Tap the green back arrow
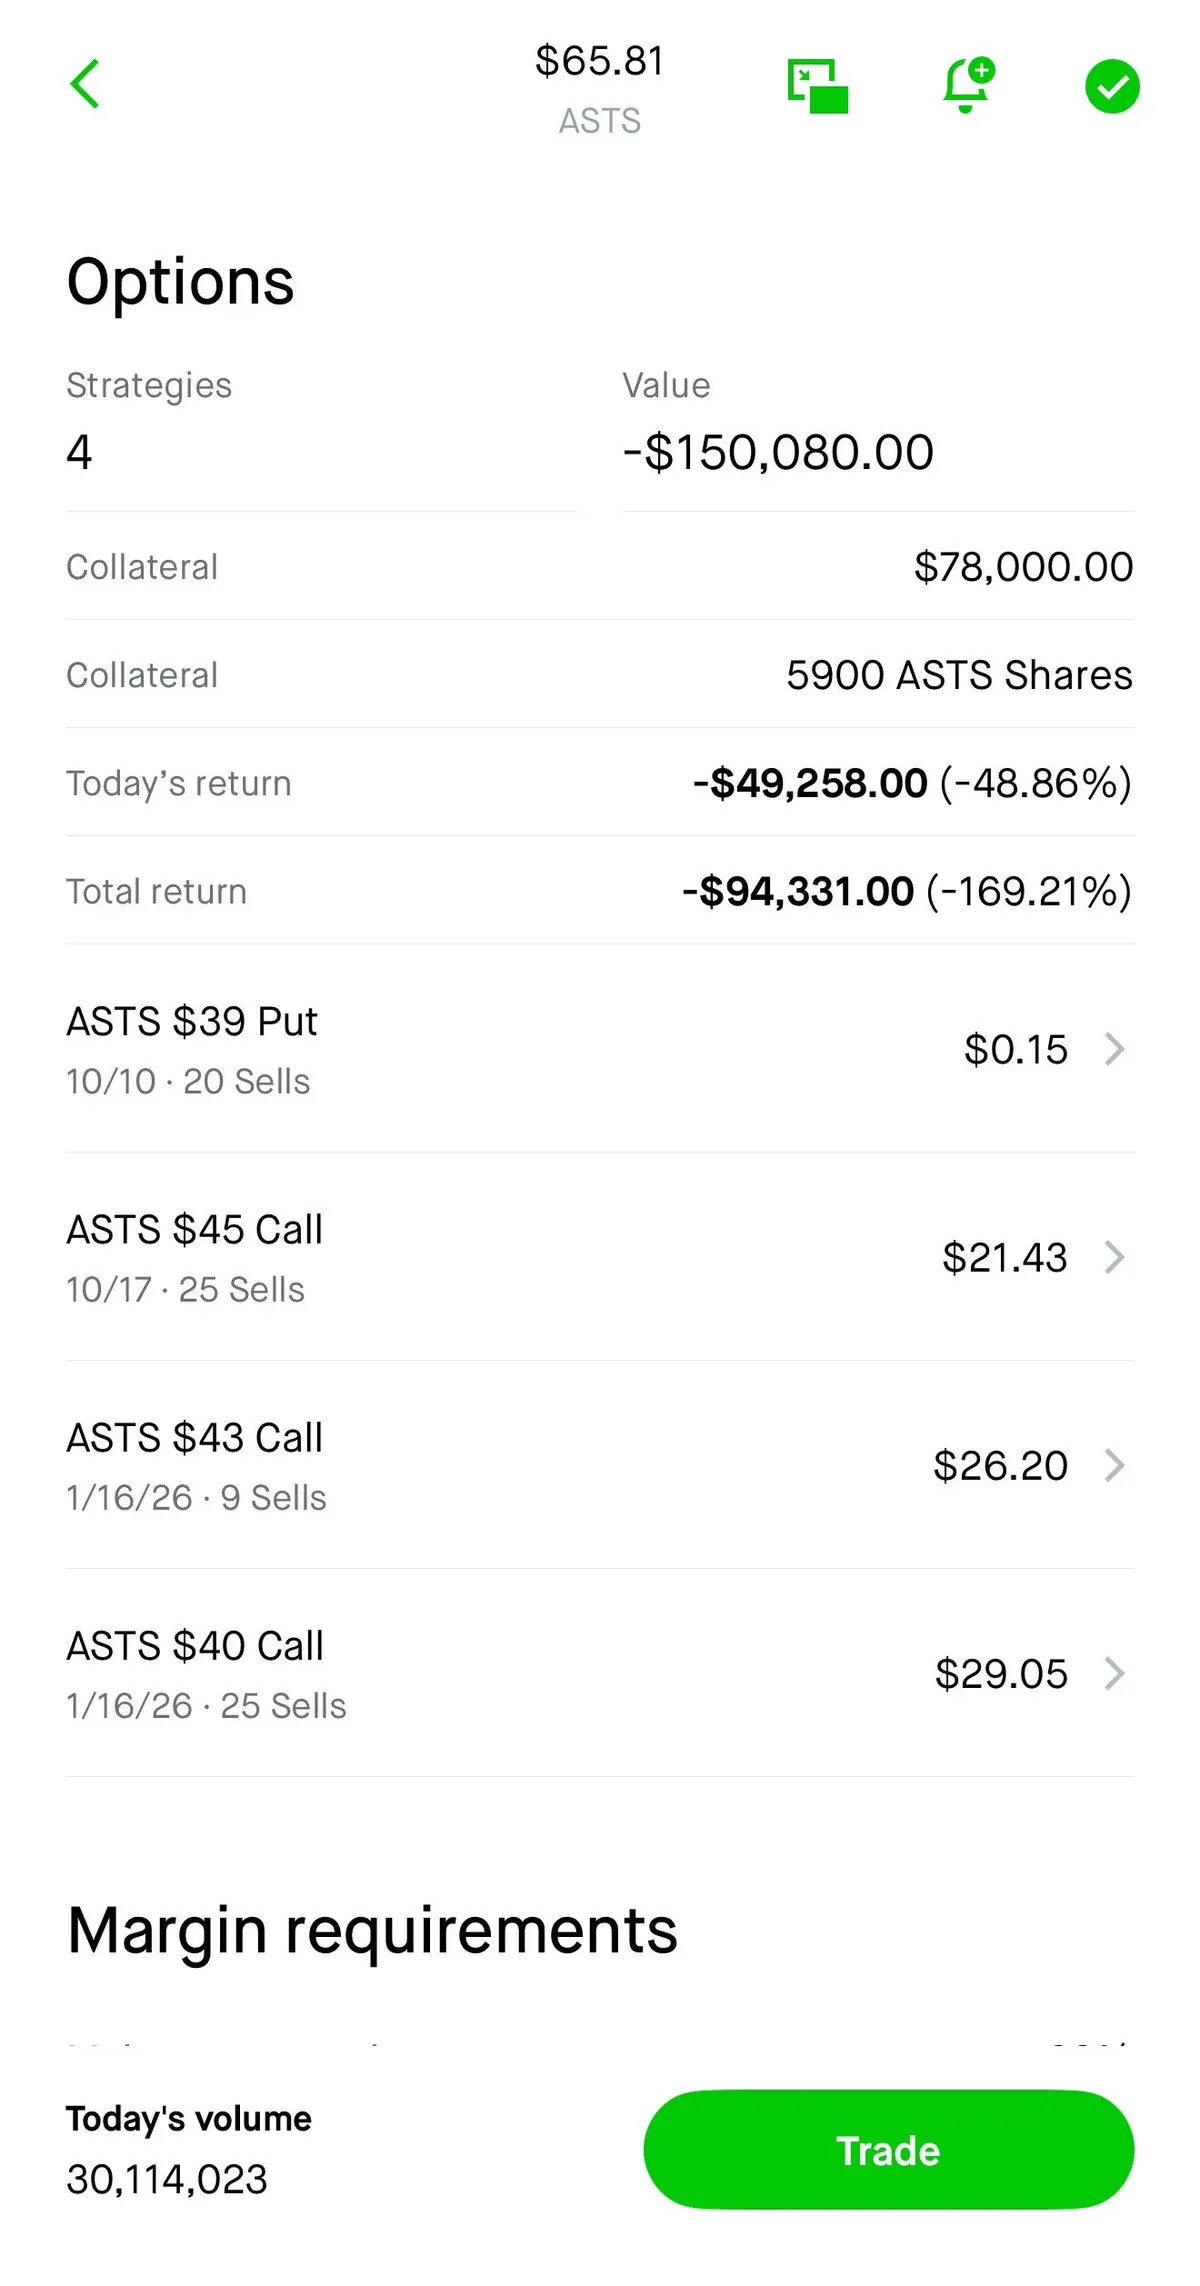Screen dimensions: 1200x2286 tap(85, 84)
